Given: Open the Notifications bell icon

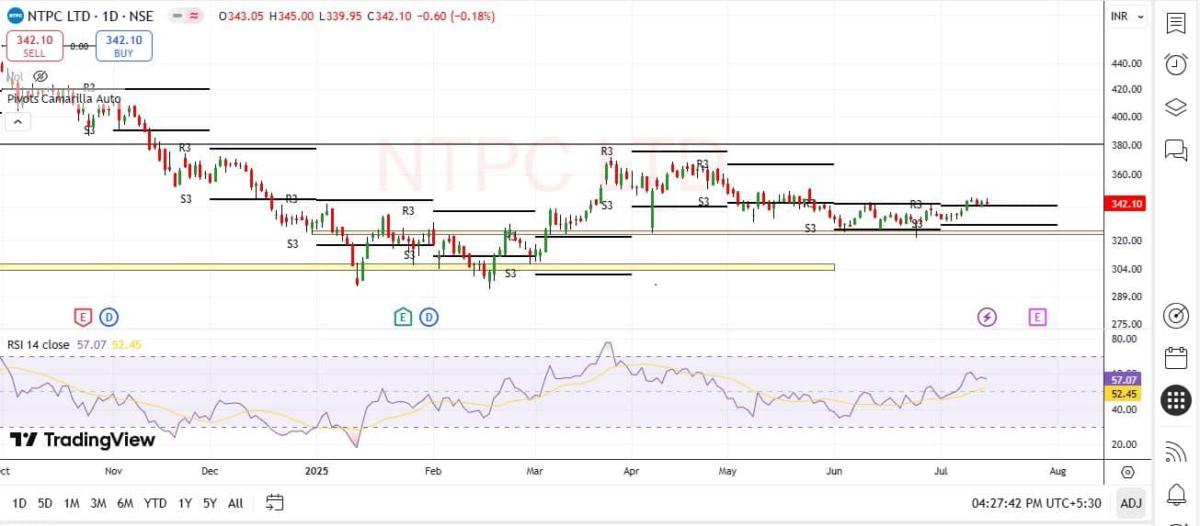Looking at the screenshot, I should tap(1175, 494).
